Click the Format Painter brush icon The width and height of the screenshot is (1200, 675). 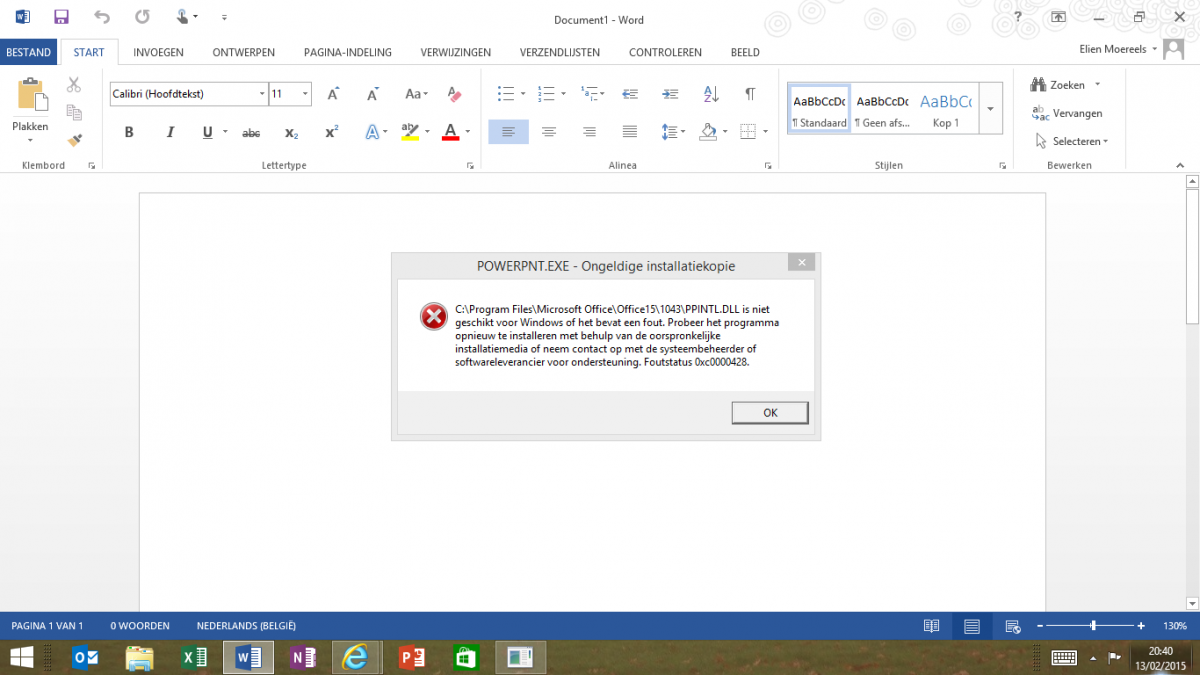coord(74,140)
